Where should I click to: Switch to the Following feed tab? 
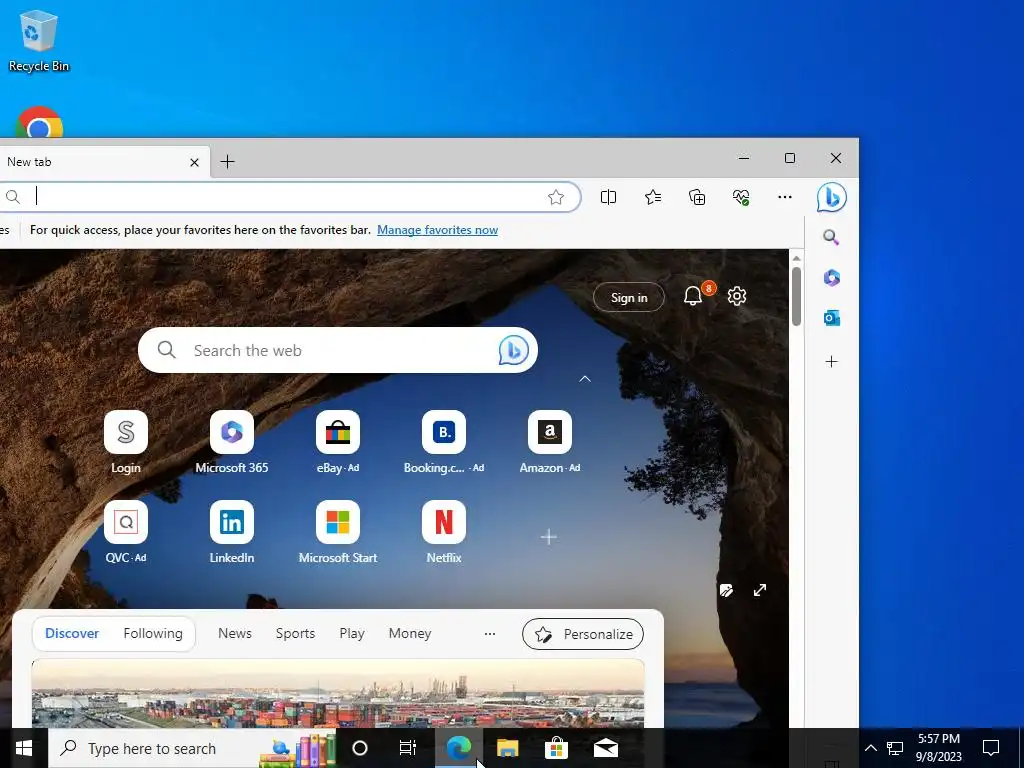point(153,633)
